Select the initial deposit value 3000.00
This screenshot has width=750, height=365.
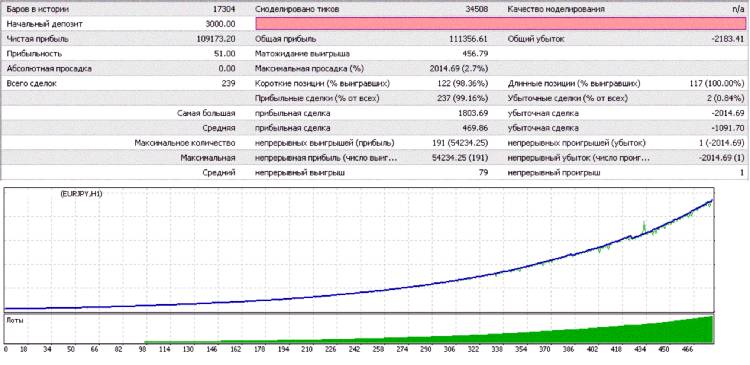coord(221,23)
